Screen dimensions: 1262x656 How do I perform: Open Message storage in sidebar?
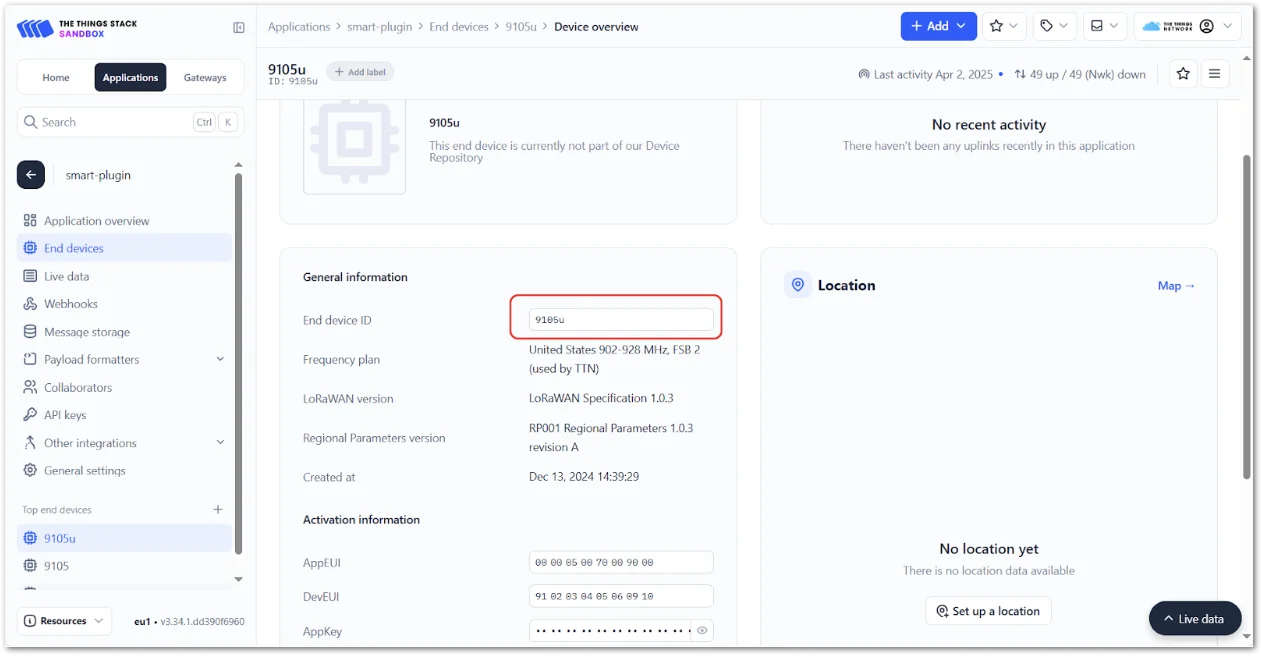[x=124, y=332]
